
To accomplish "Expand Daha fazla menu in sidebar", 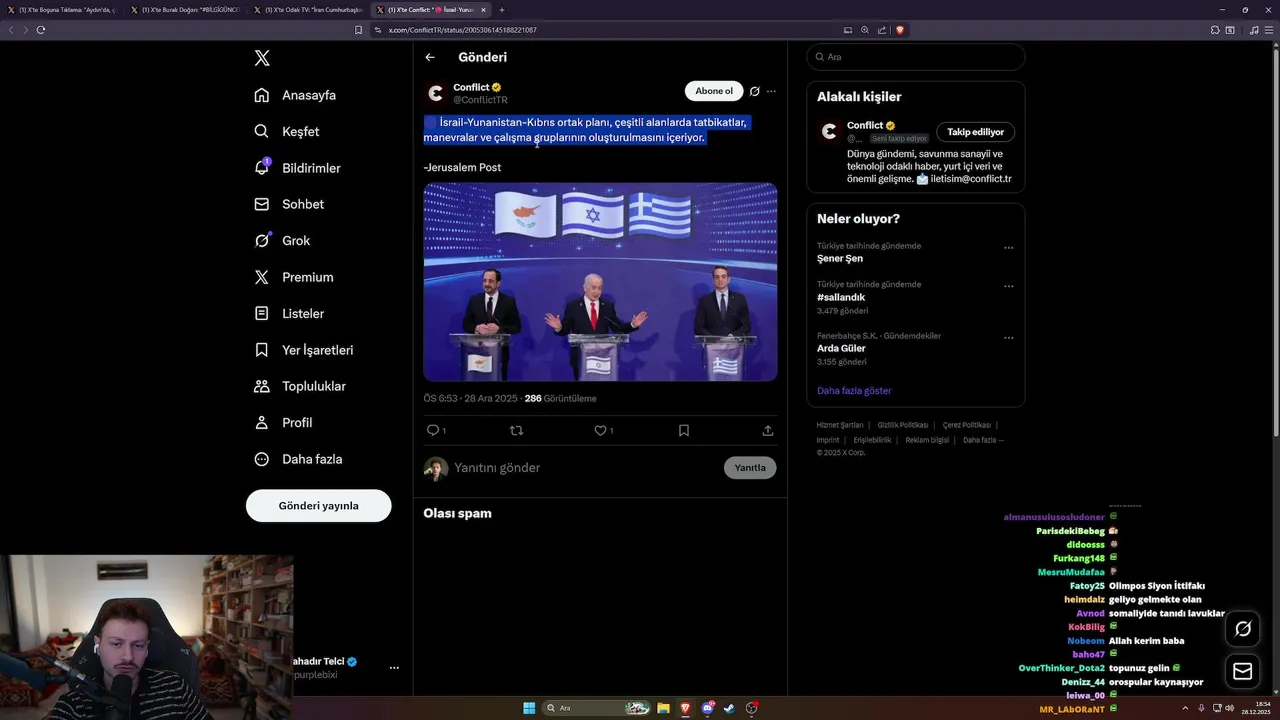I will (298, 459).
